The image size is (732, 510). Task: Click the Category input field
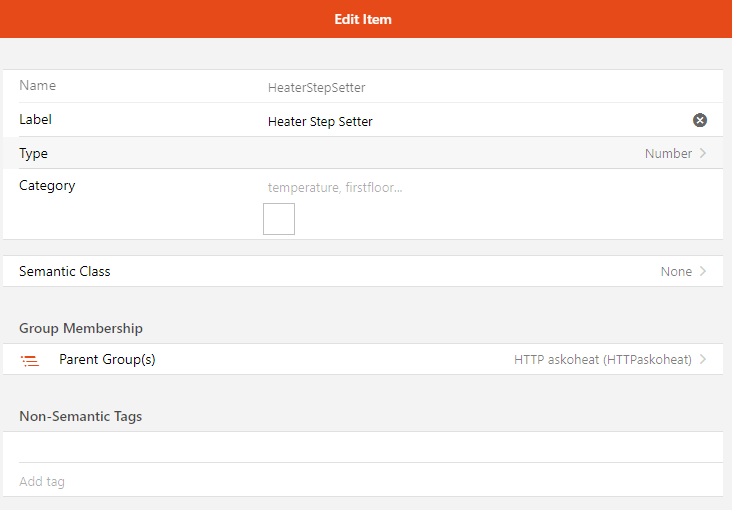tap(486, 187)
